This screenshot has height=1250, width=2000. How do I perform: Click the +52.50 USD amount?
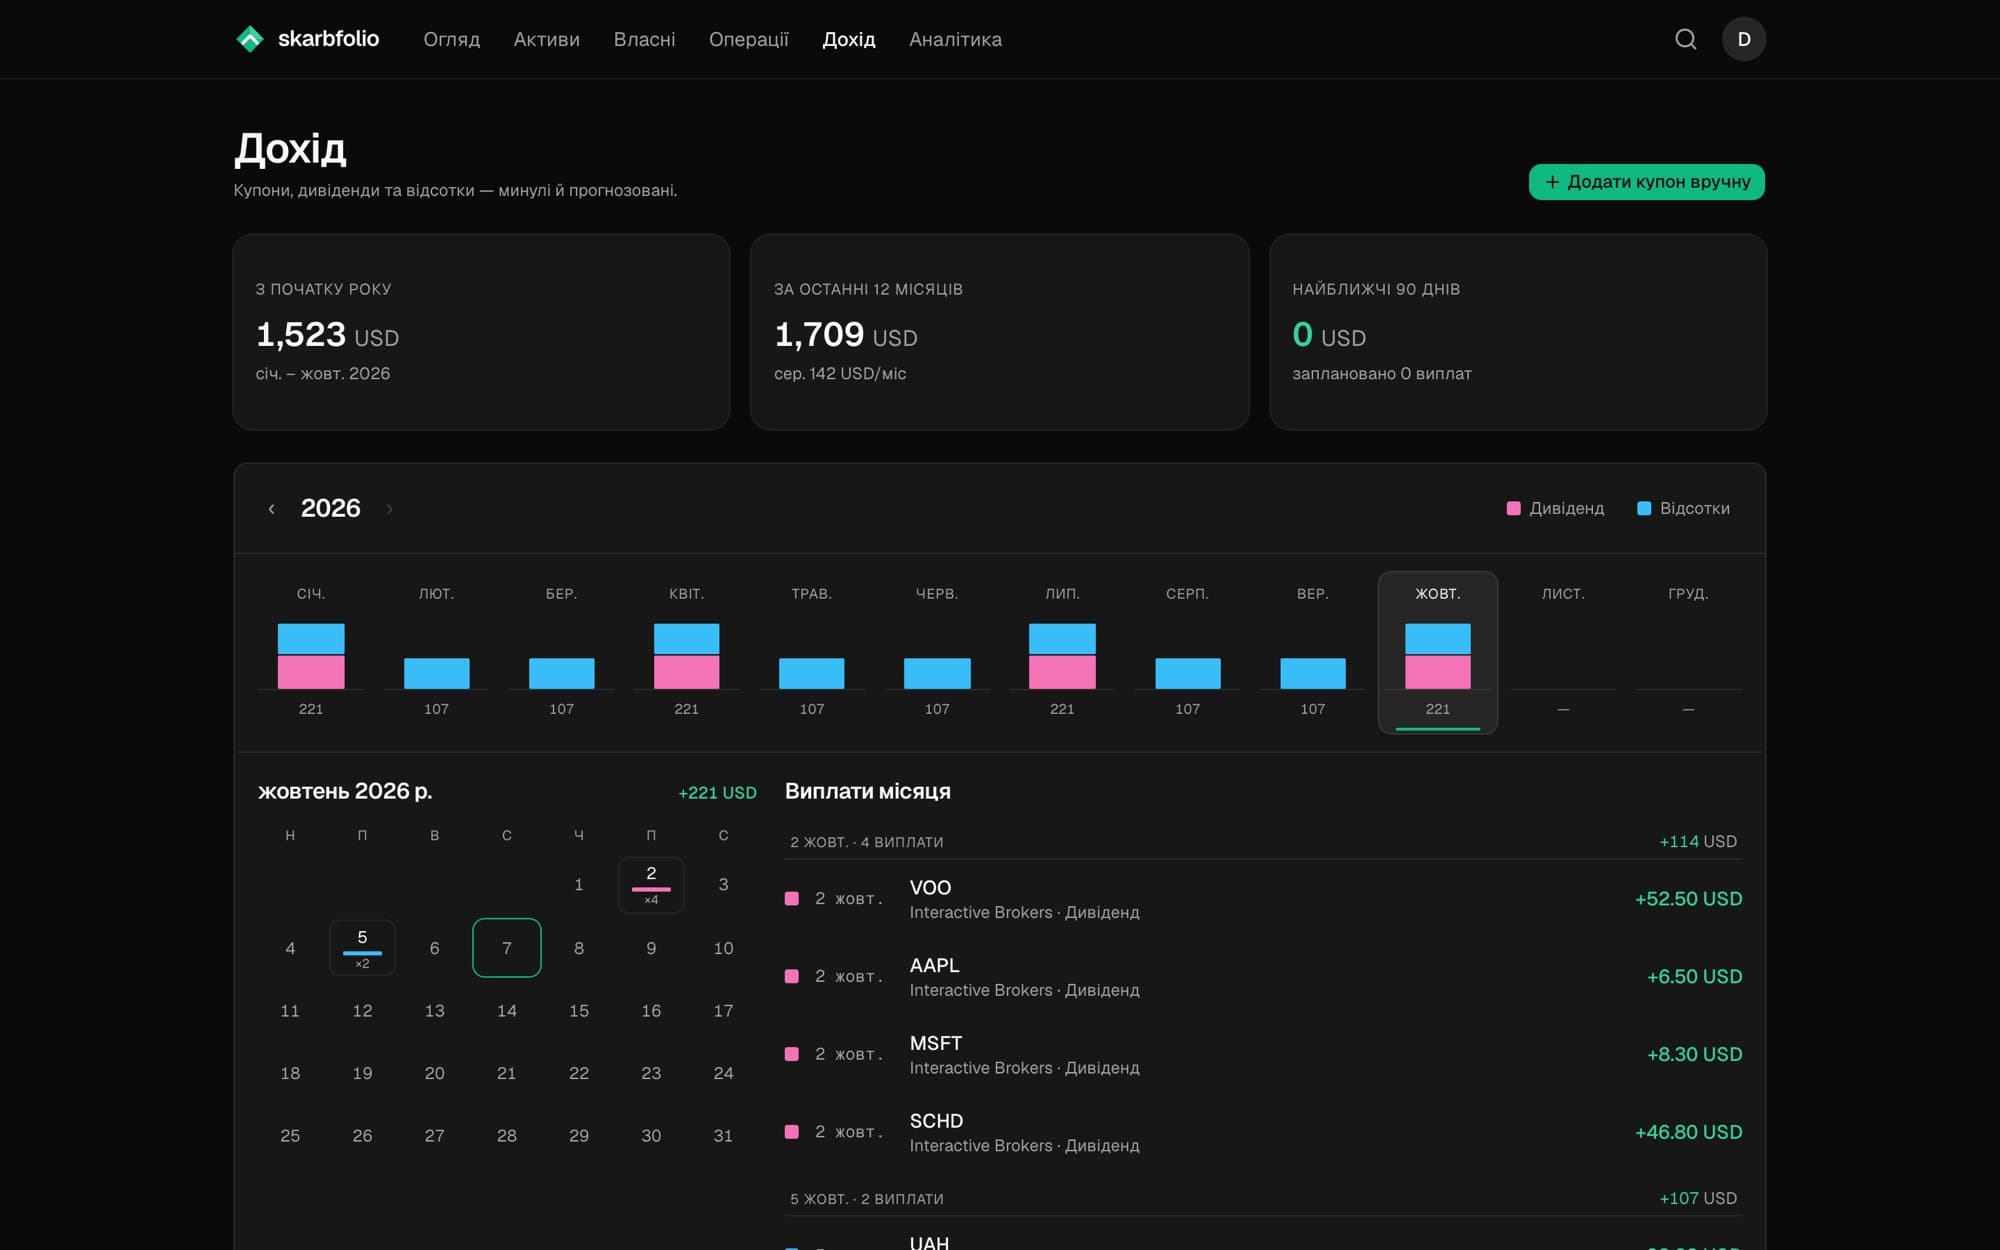1688,899
